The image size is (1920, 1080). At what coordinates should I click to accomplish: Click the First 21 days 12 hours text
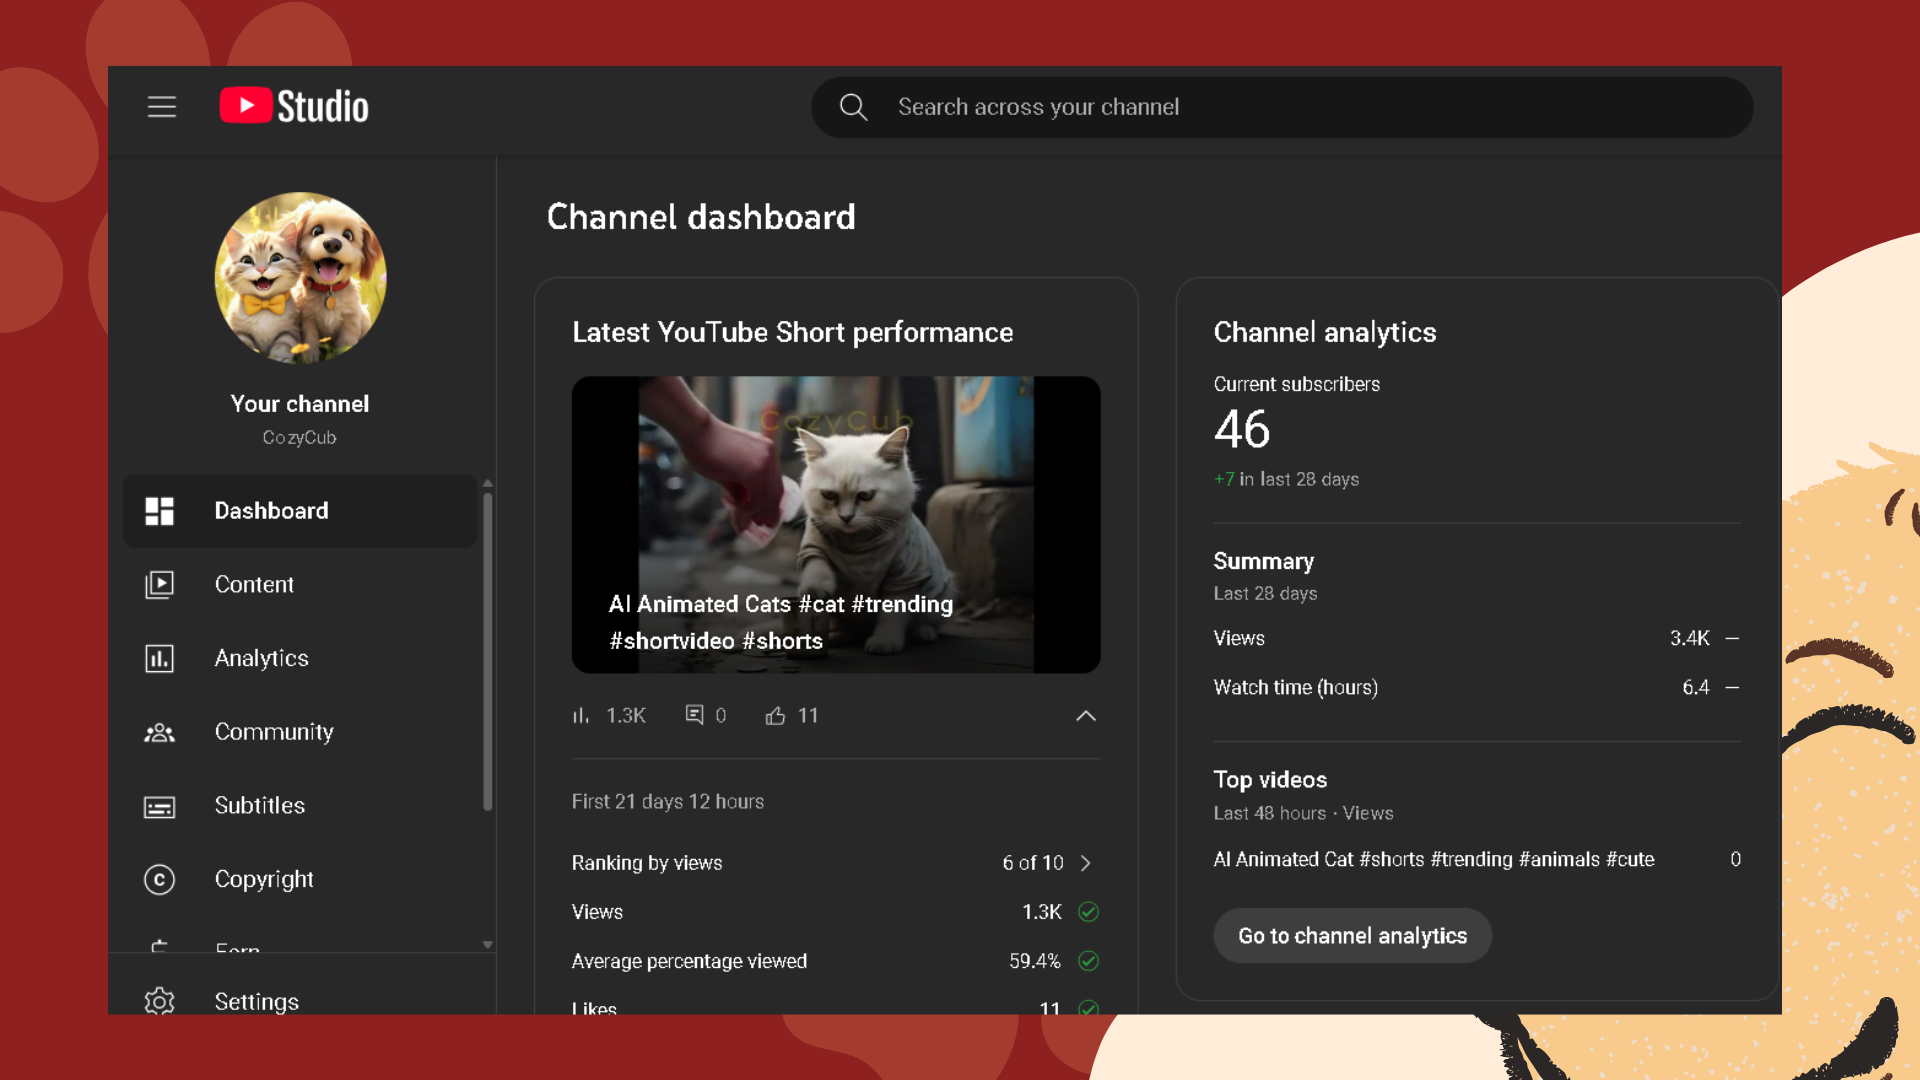coord(668,801)
